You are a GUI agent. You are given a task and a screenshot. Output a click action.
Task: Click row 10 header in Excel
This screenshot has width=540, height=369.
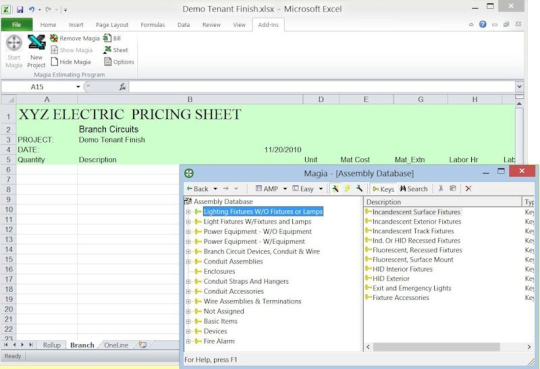click(x=9, y=209)
